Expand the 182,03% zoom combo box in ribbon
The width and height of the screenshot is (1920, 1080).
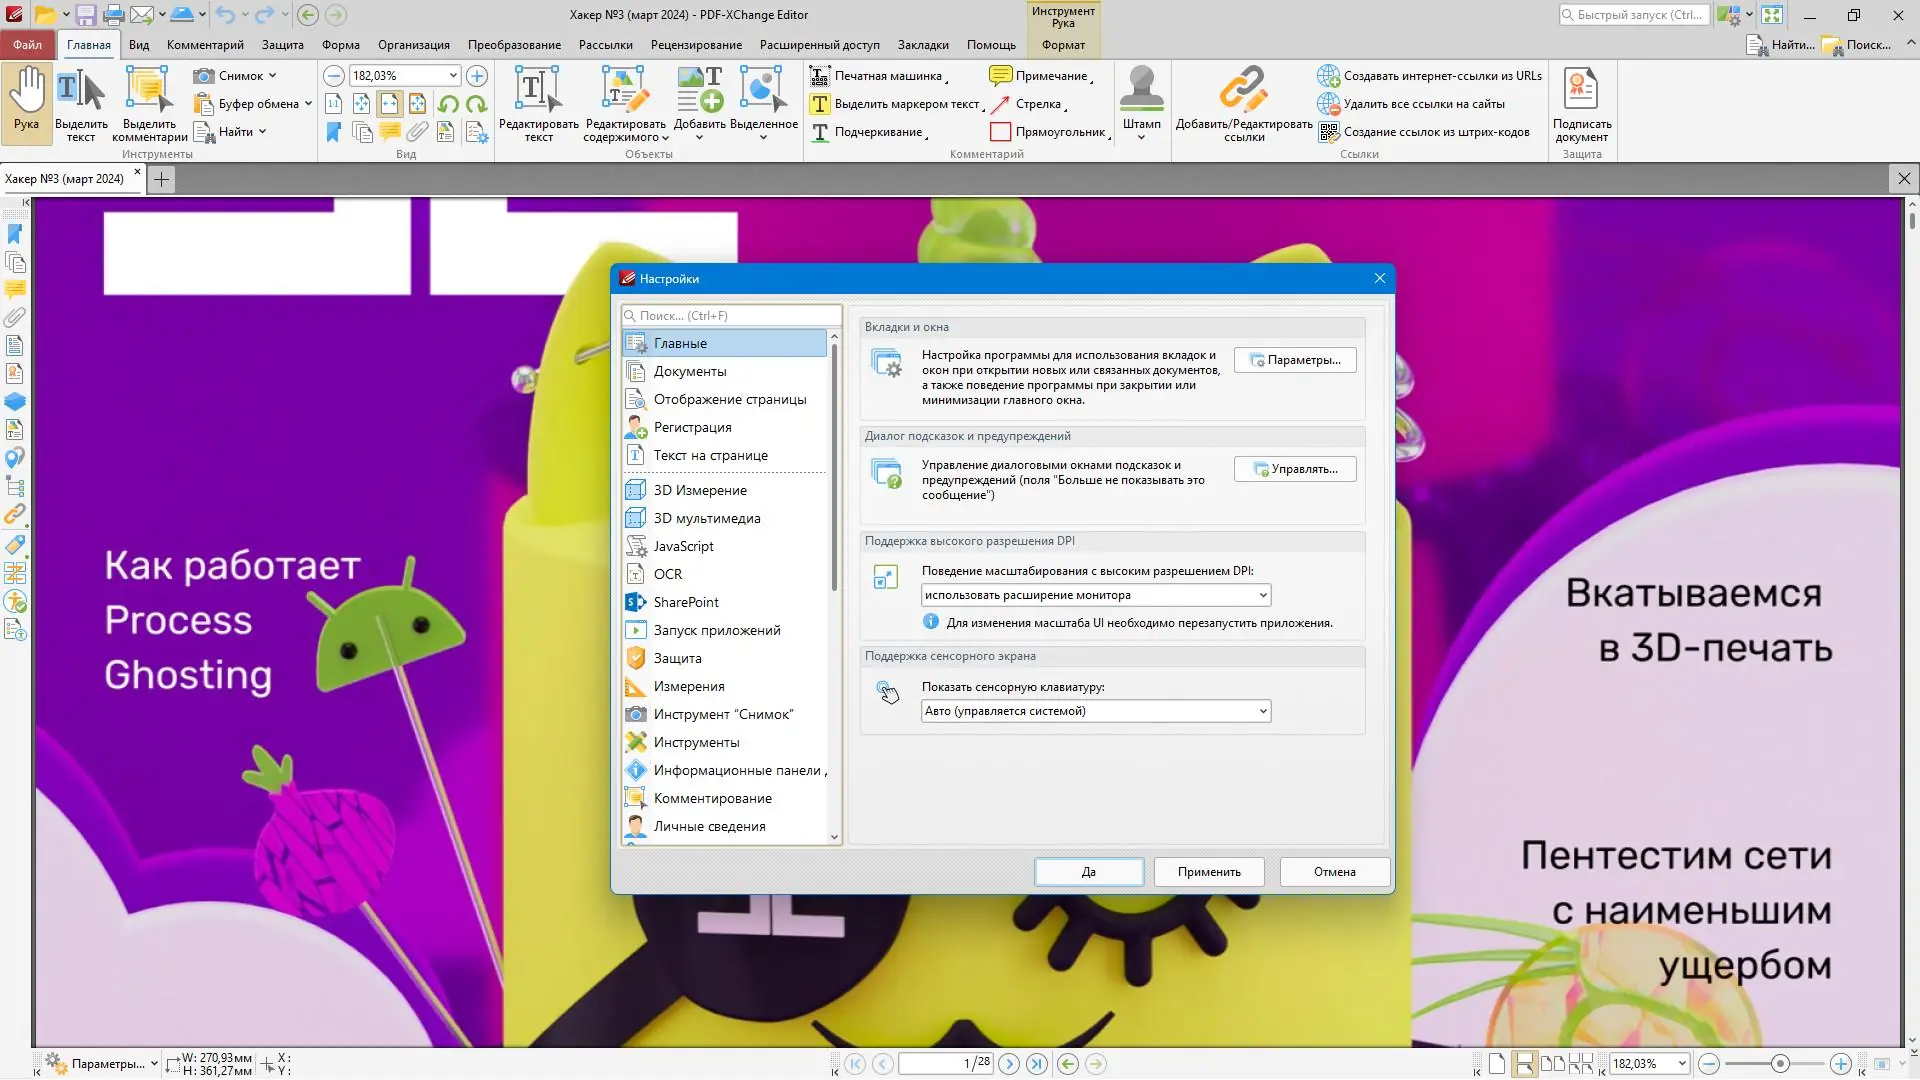(452, 76)
